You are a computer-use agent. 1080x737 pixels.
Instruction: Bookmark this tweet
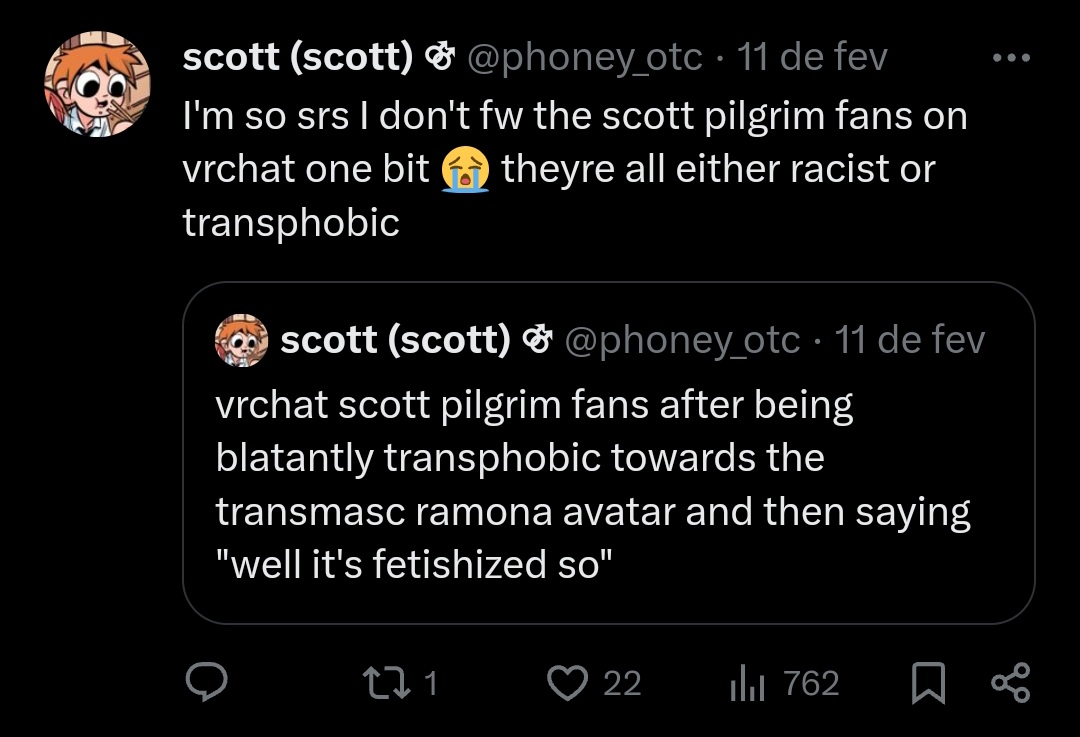click(929, 683)
